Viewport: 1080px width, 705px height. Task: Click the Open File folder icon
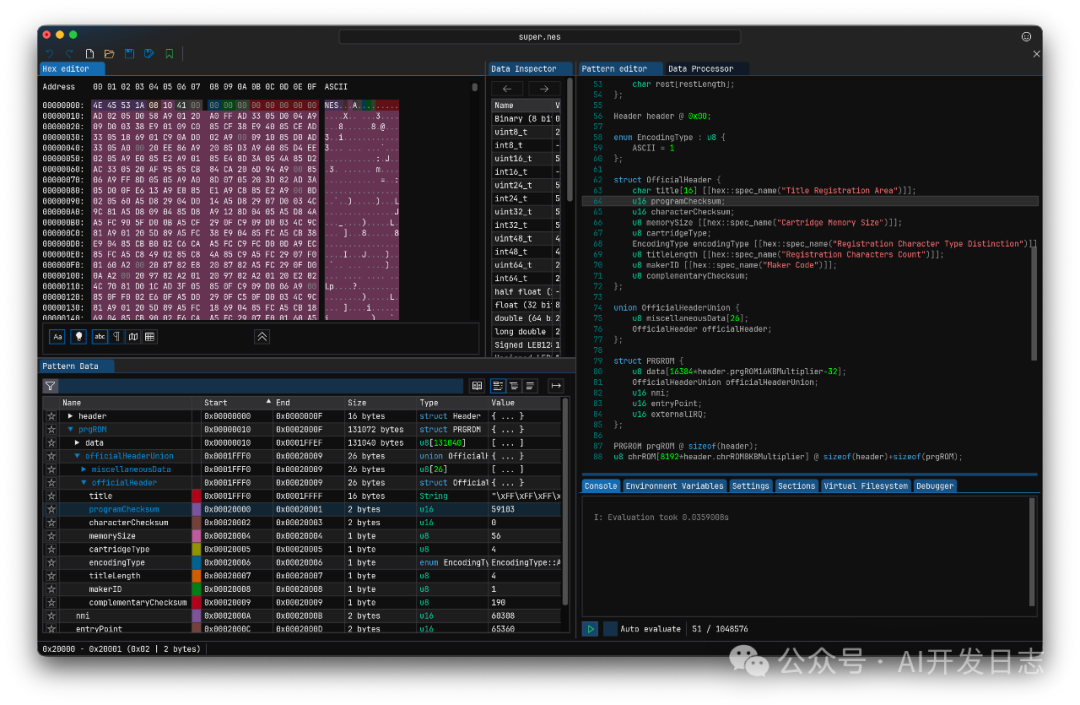(x=109, y=53)
